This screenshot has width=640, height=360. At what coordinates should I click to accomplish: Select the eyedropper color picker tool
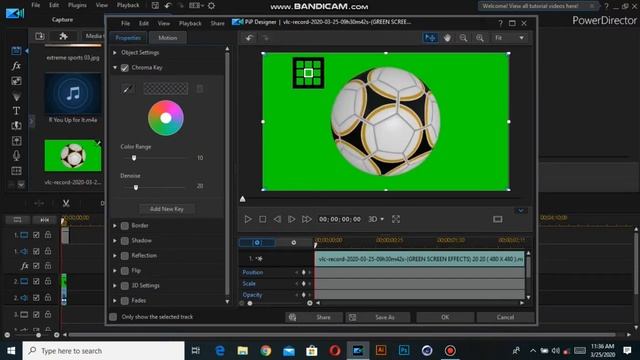(x=127, y=89)
